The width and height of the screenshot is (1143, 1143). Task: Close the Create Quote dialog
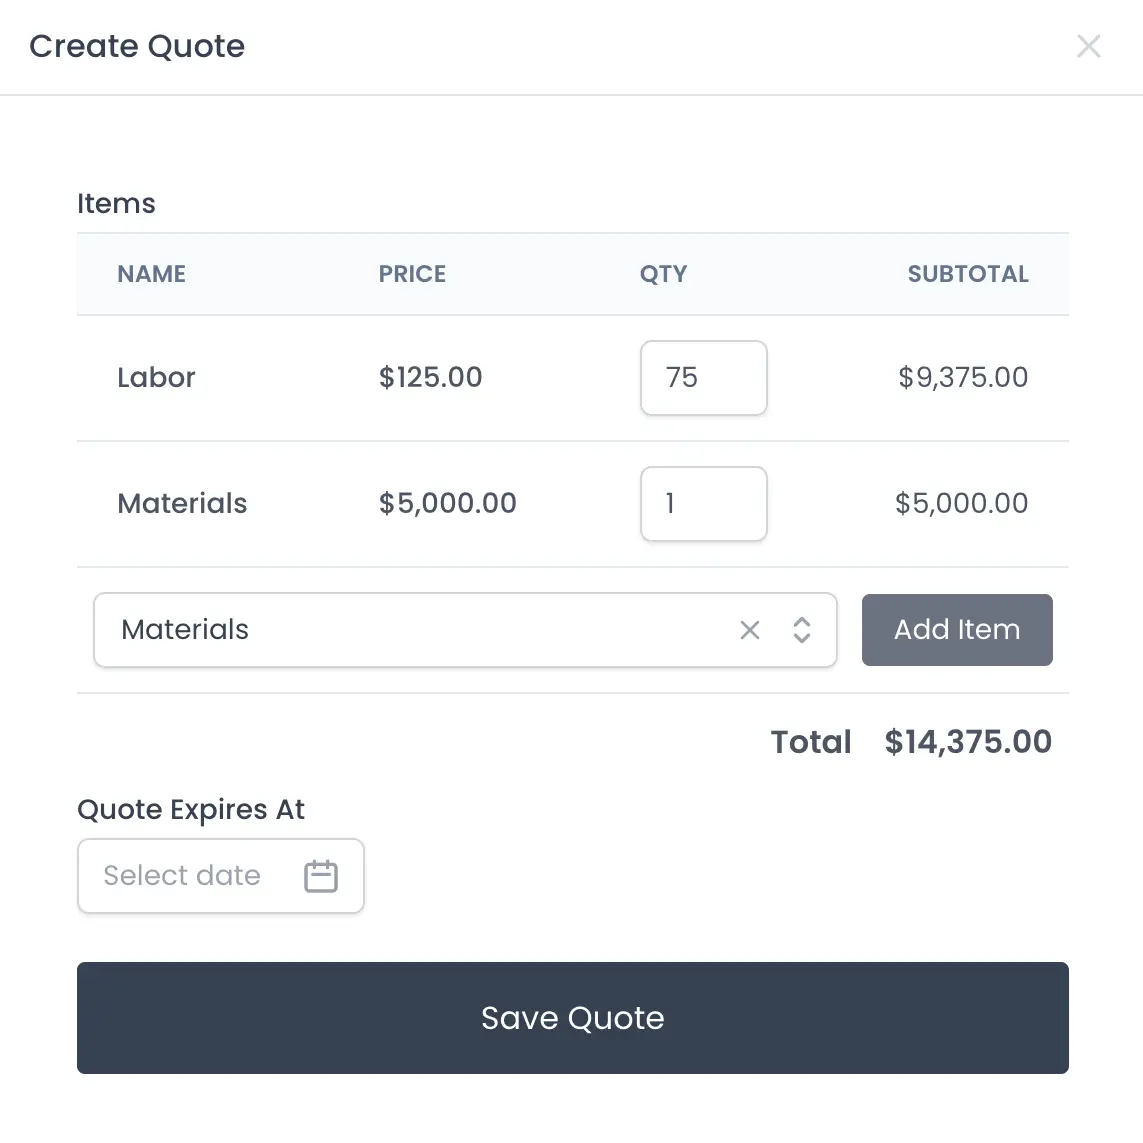coord(1088,46)
